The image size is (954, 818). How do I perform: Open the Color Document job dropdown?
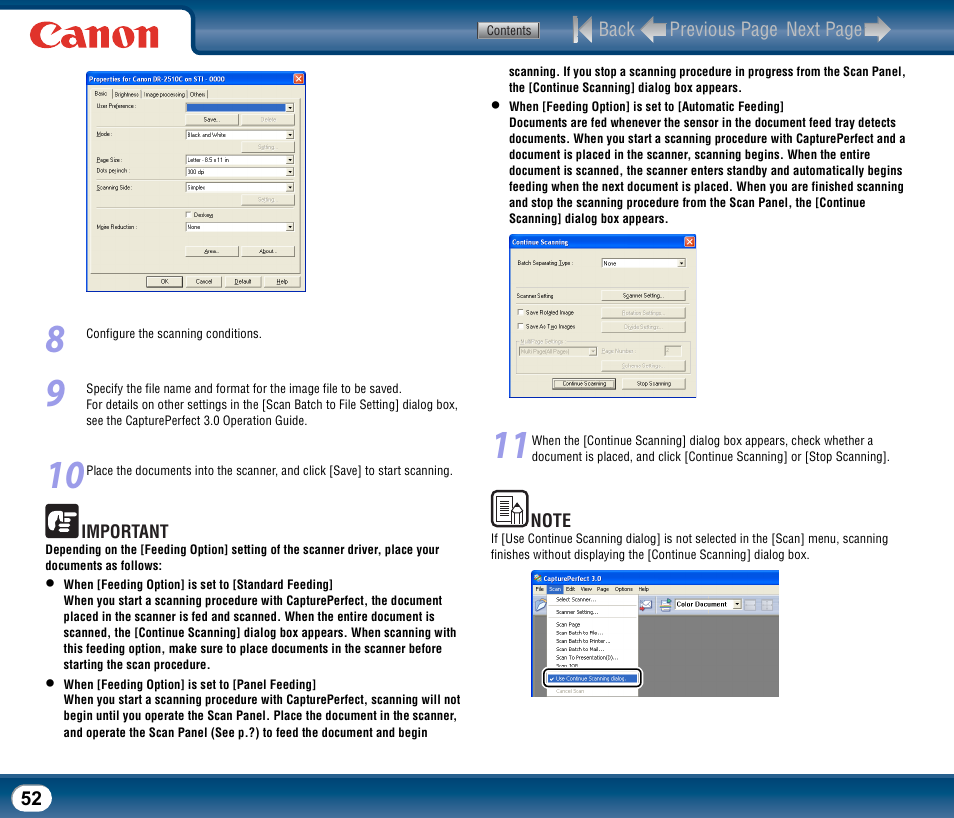(708, 604)
